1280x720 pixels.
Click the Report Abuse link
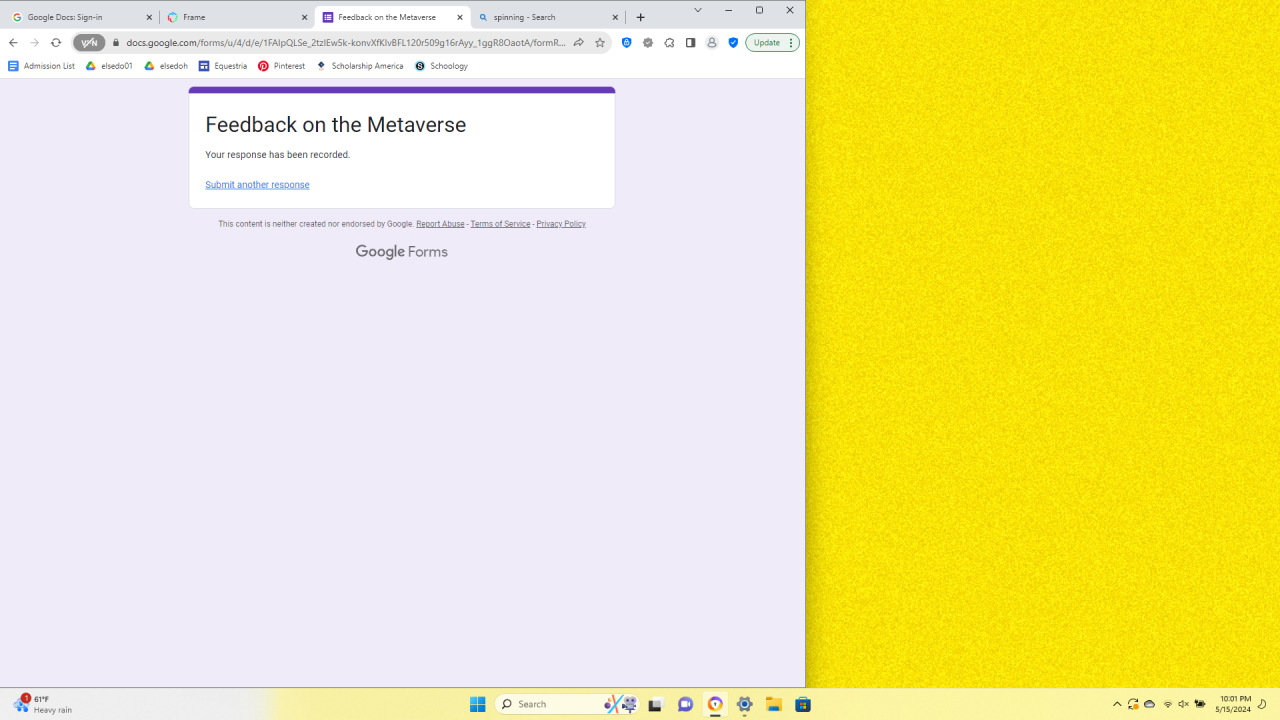[440, 224]
